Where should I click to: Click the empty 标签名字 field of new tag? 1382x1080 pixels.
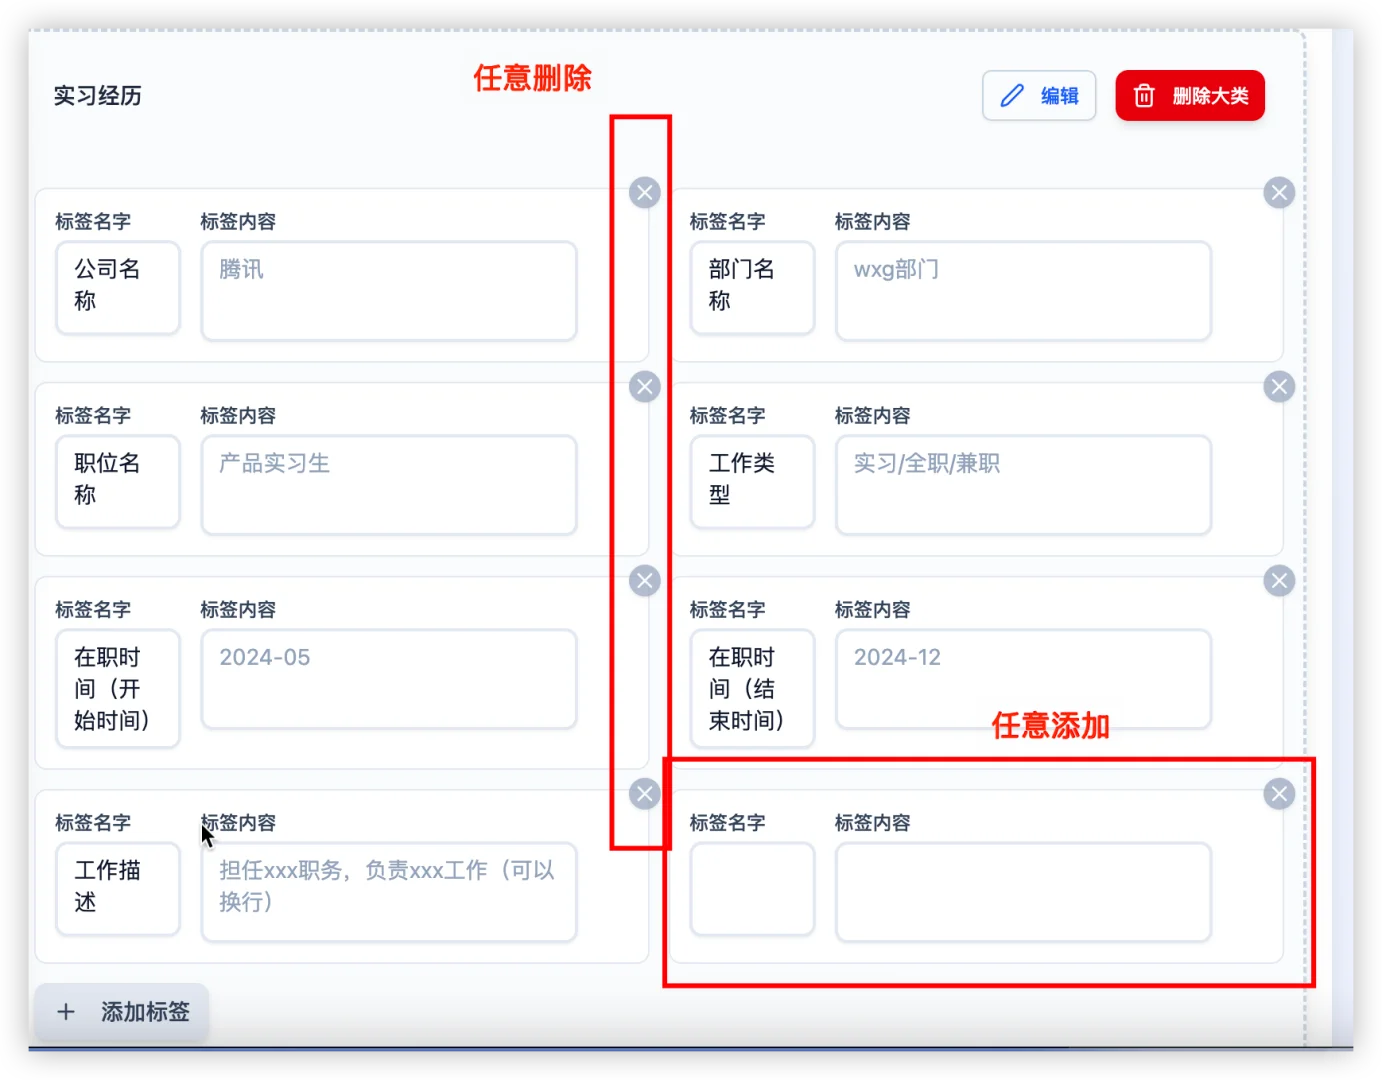(752, 889)
